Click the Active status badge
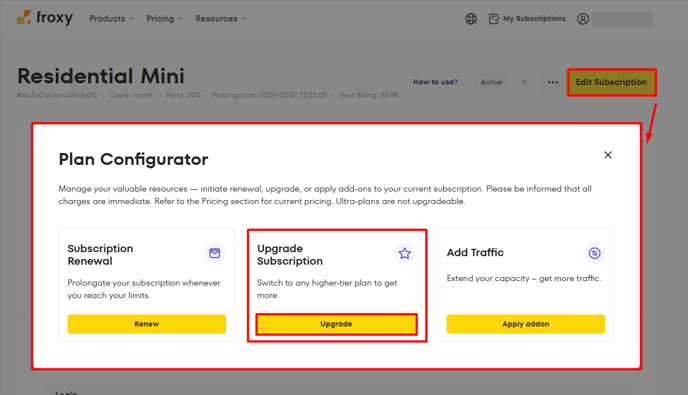The width and height of the screenshot is (688, 395). tap(491, 82)
